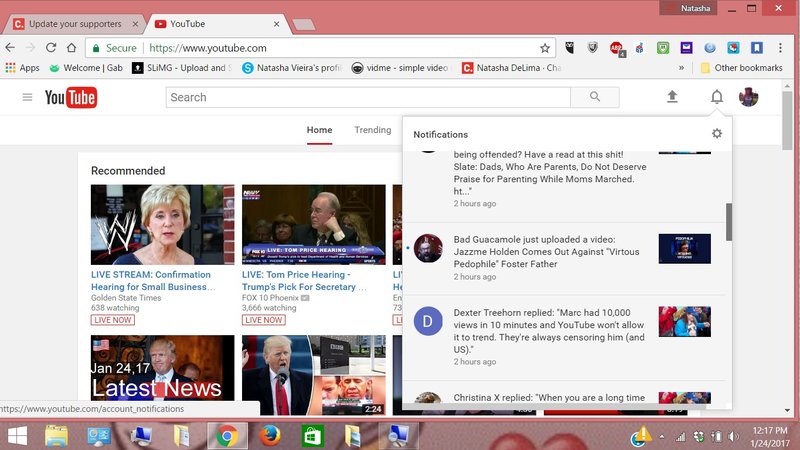Open notification settings gear
800x450 pixels.
(716, 134)
